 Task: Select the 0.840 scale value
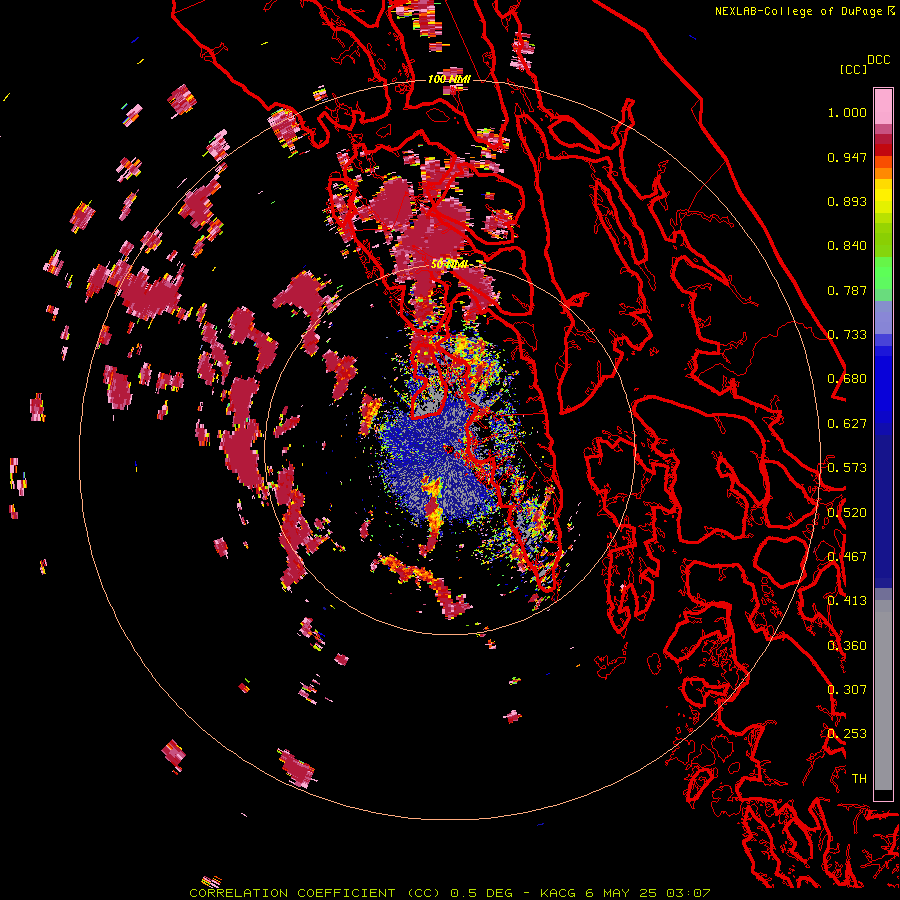tap(847, 246)
